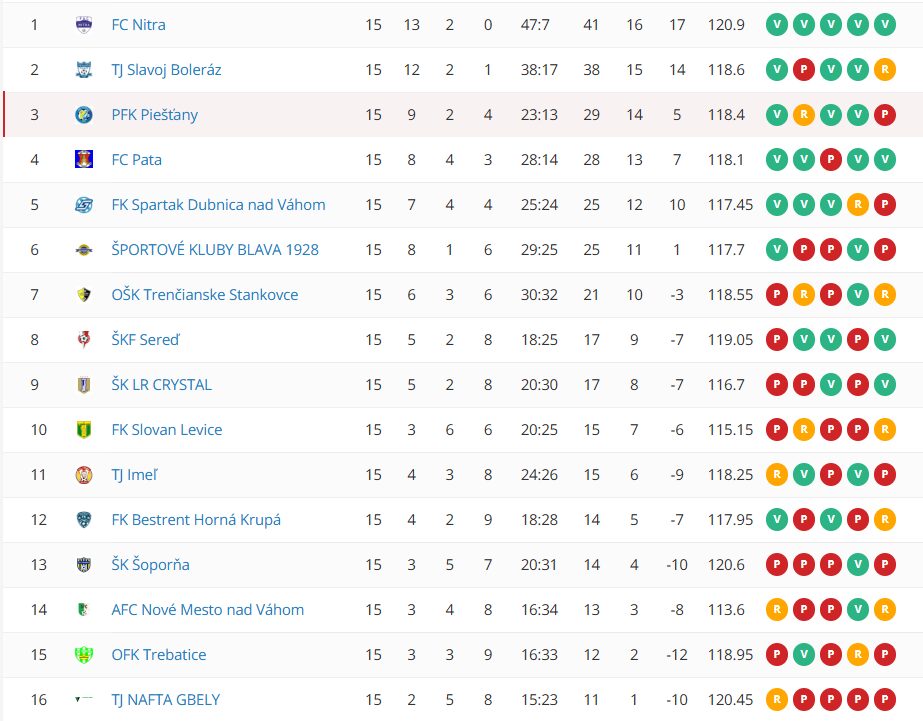
Task: Click the FC Nitra club crest icon
Action: (x=84, y=24)
